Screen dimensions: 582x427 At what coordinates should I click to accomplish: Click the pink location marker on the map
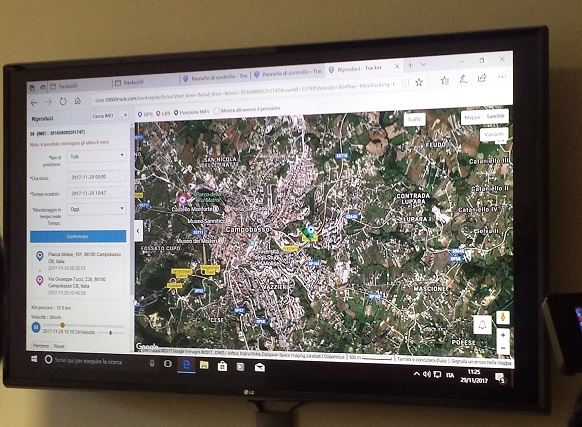click(182, 200)
